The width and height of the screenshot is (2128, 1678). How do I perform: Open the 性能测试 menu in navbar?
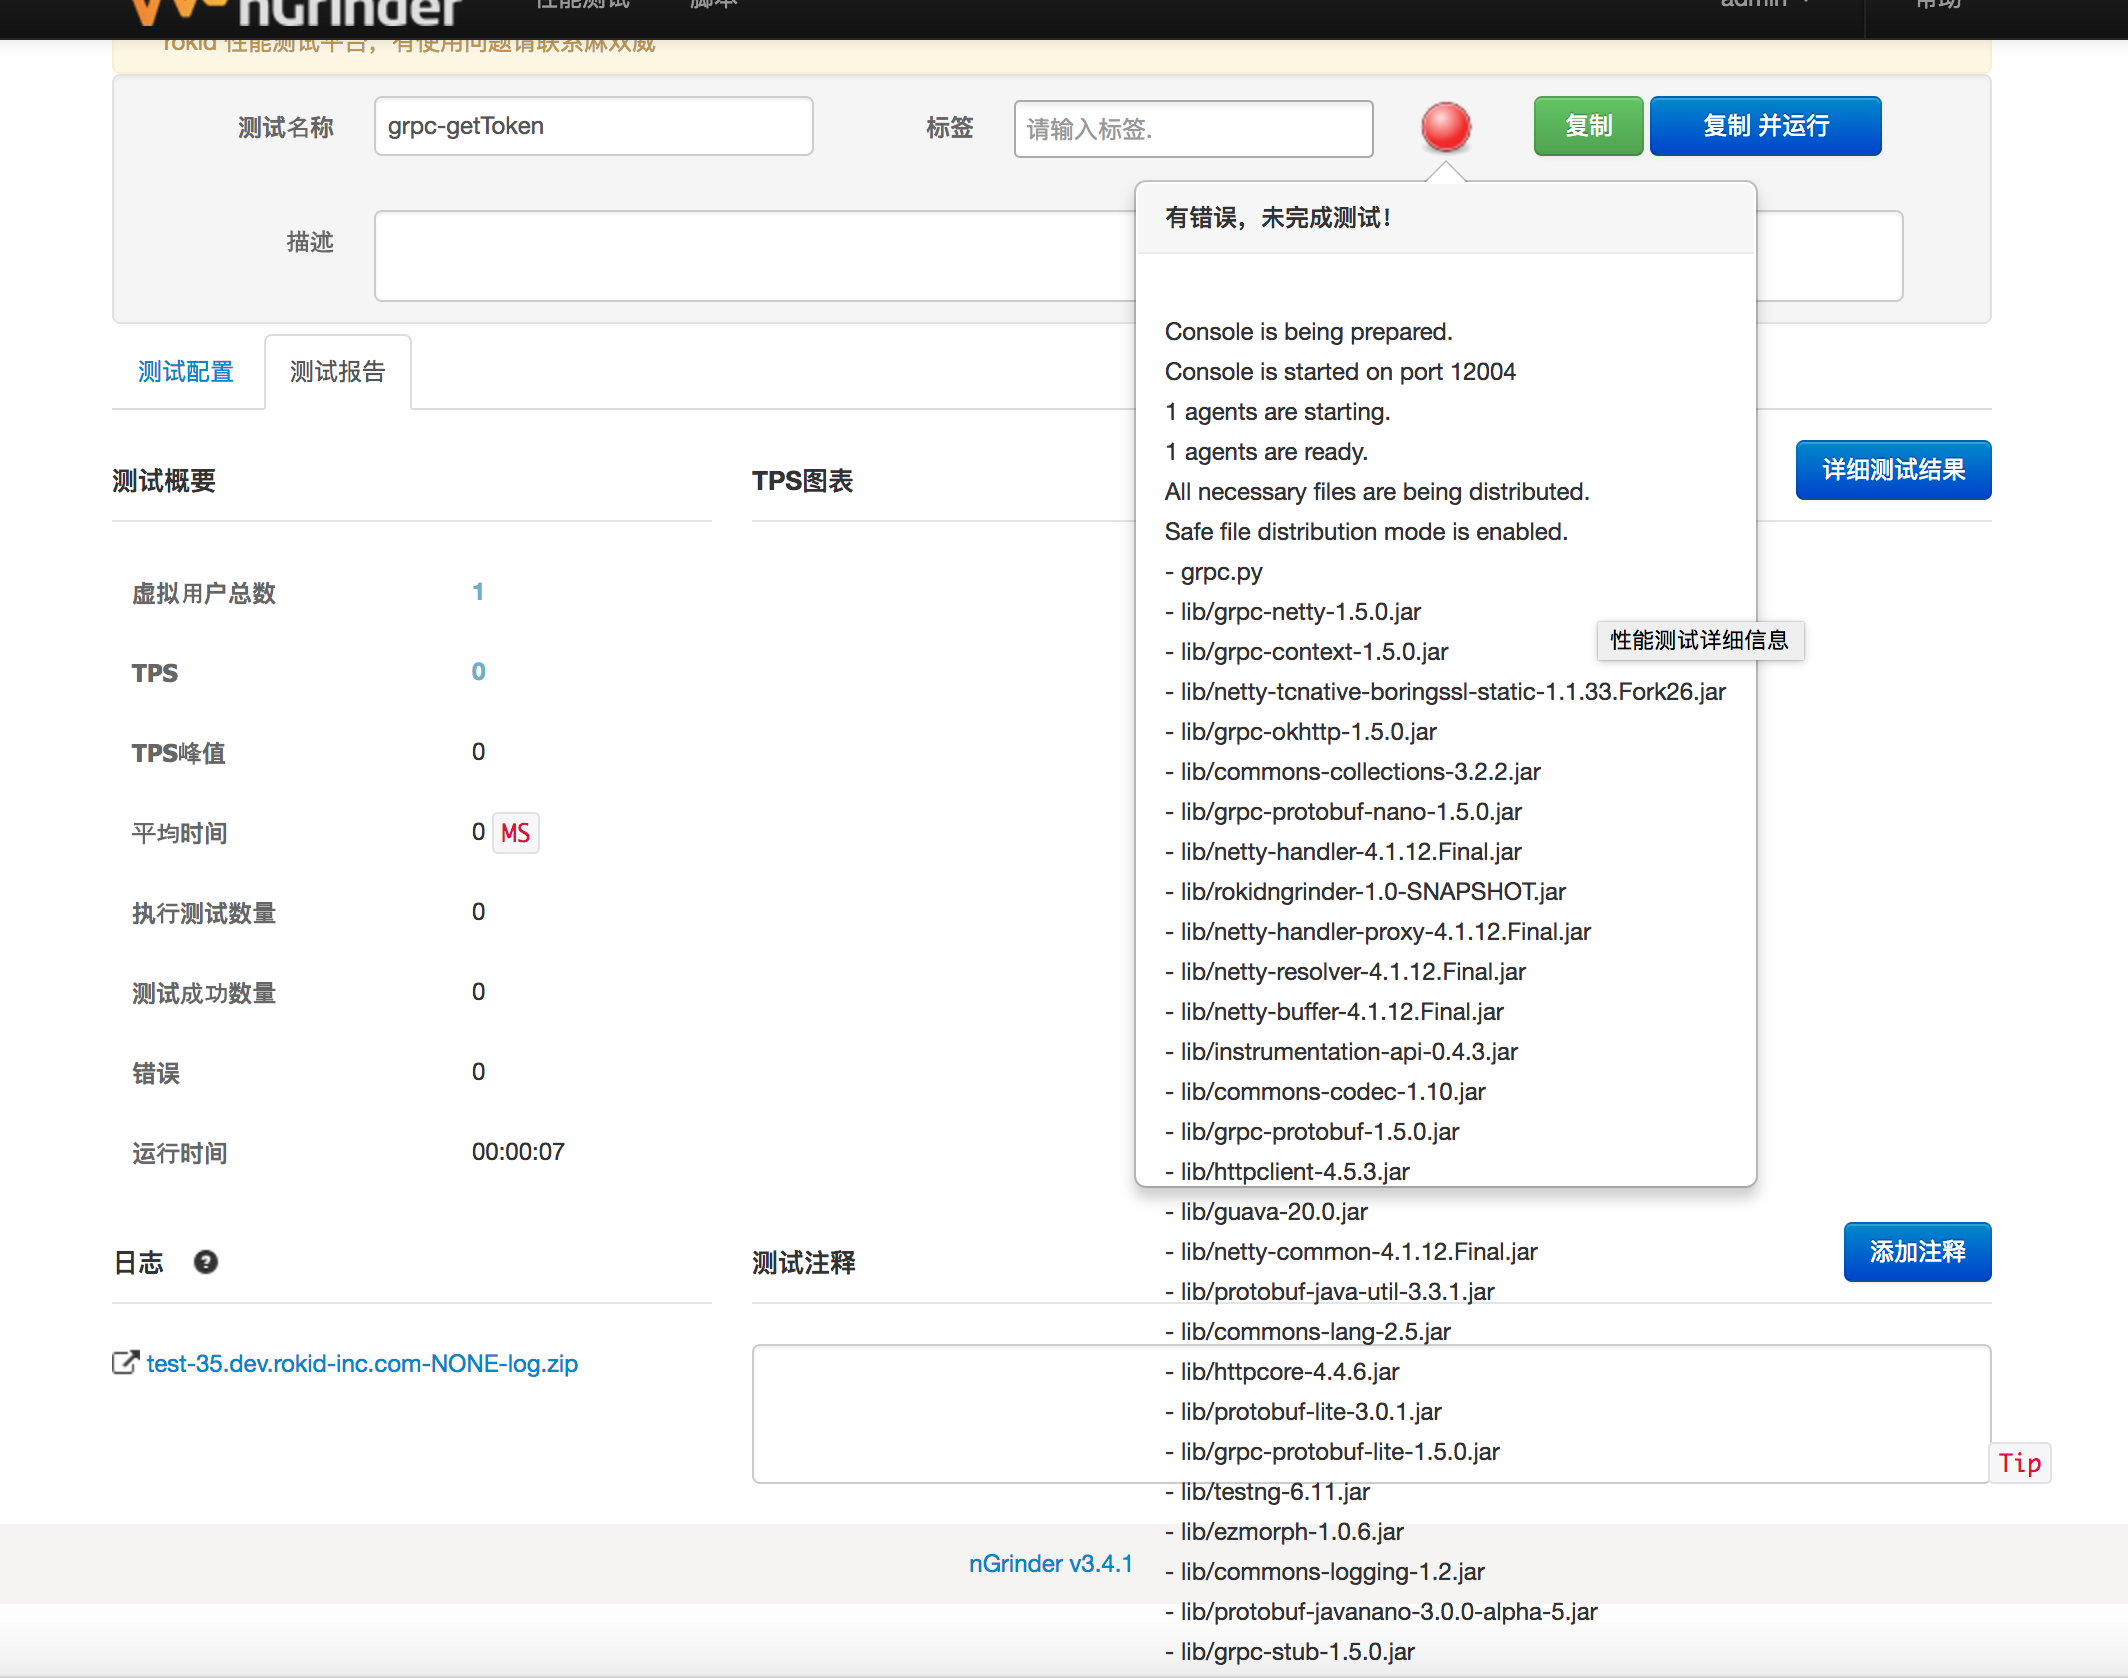click(x=583, y=5)
